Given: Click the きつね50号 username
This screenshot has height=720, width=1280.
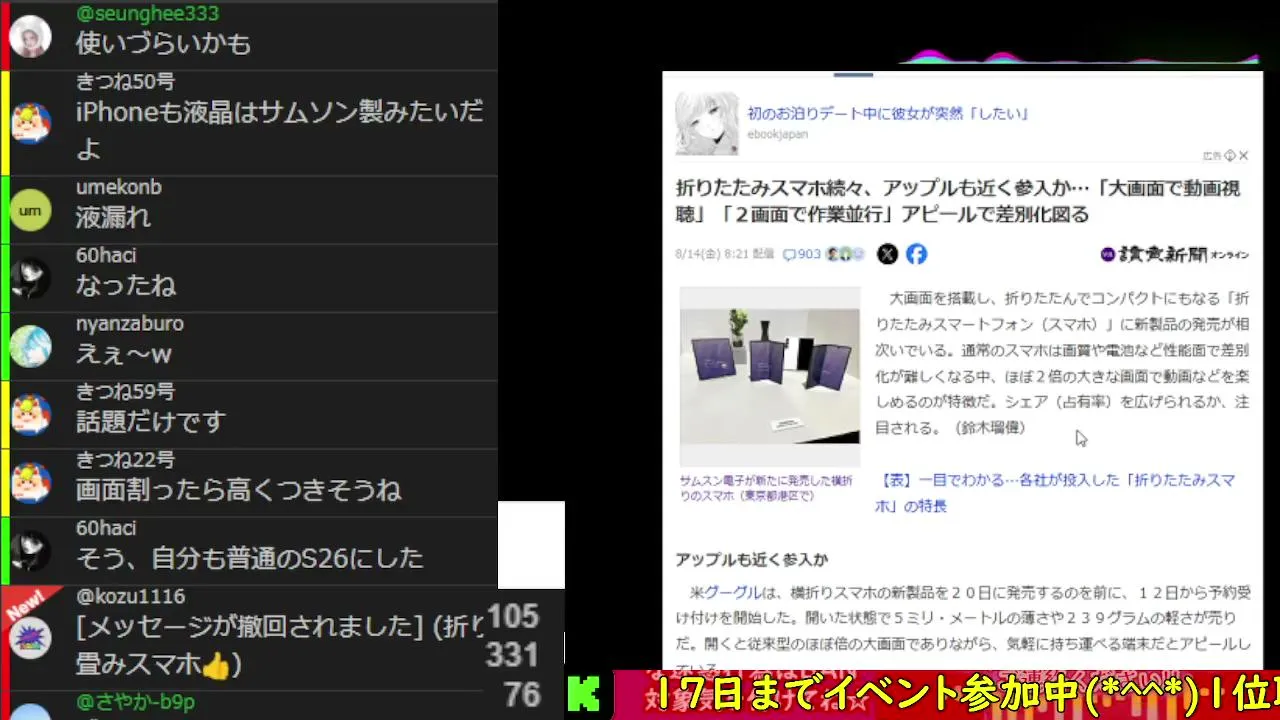Looking at the screenshot, I should (125, 82).
